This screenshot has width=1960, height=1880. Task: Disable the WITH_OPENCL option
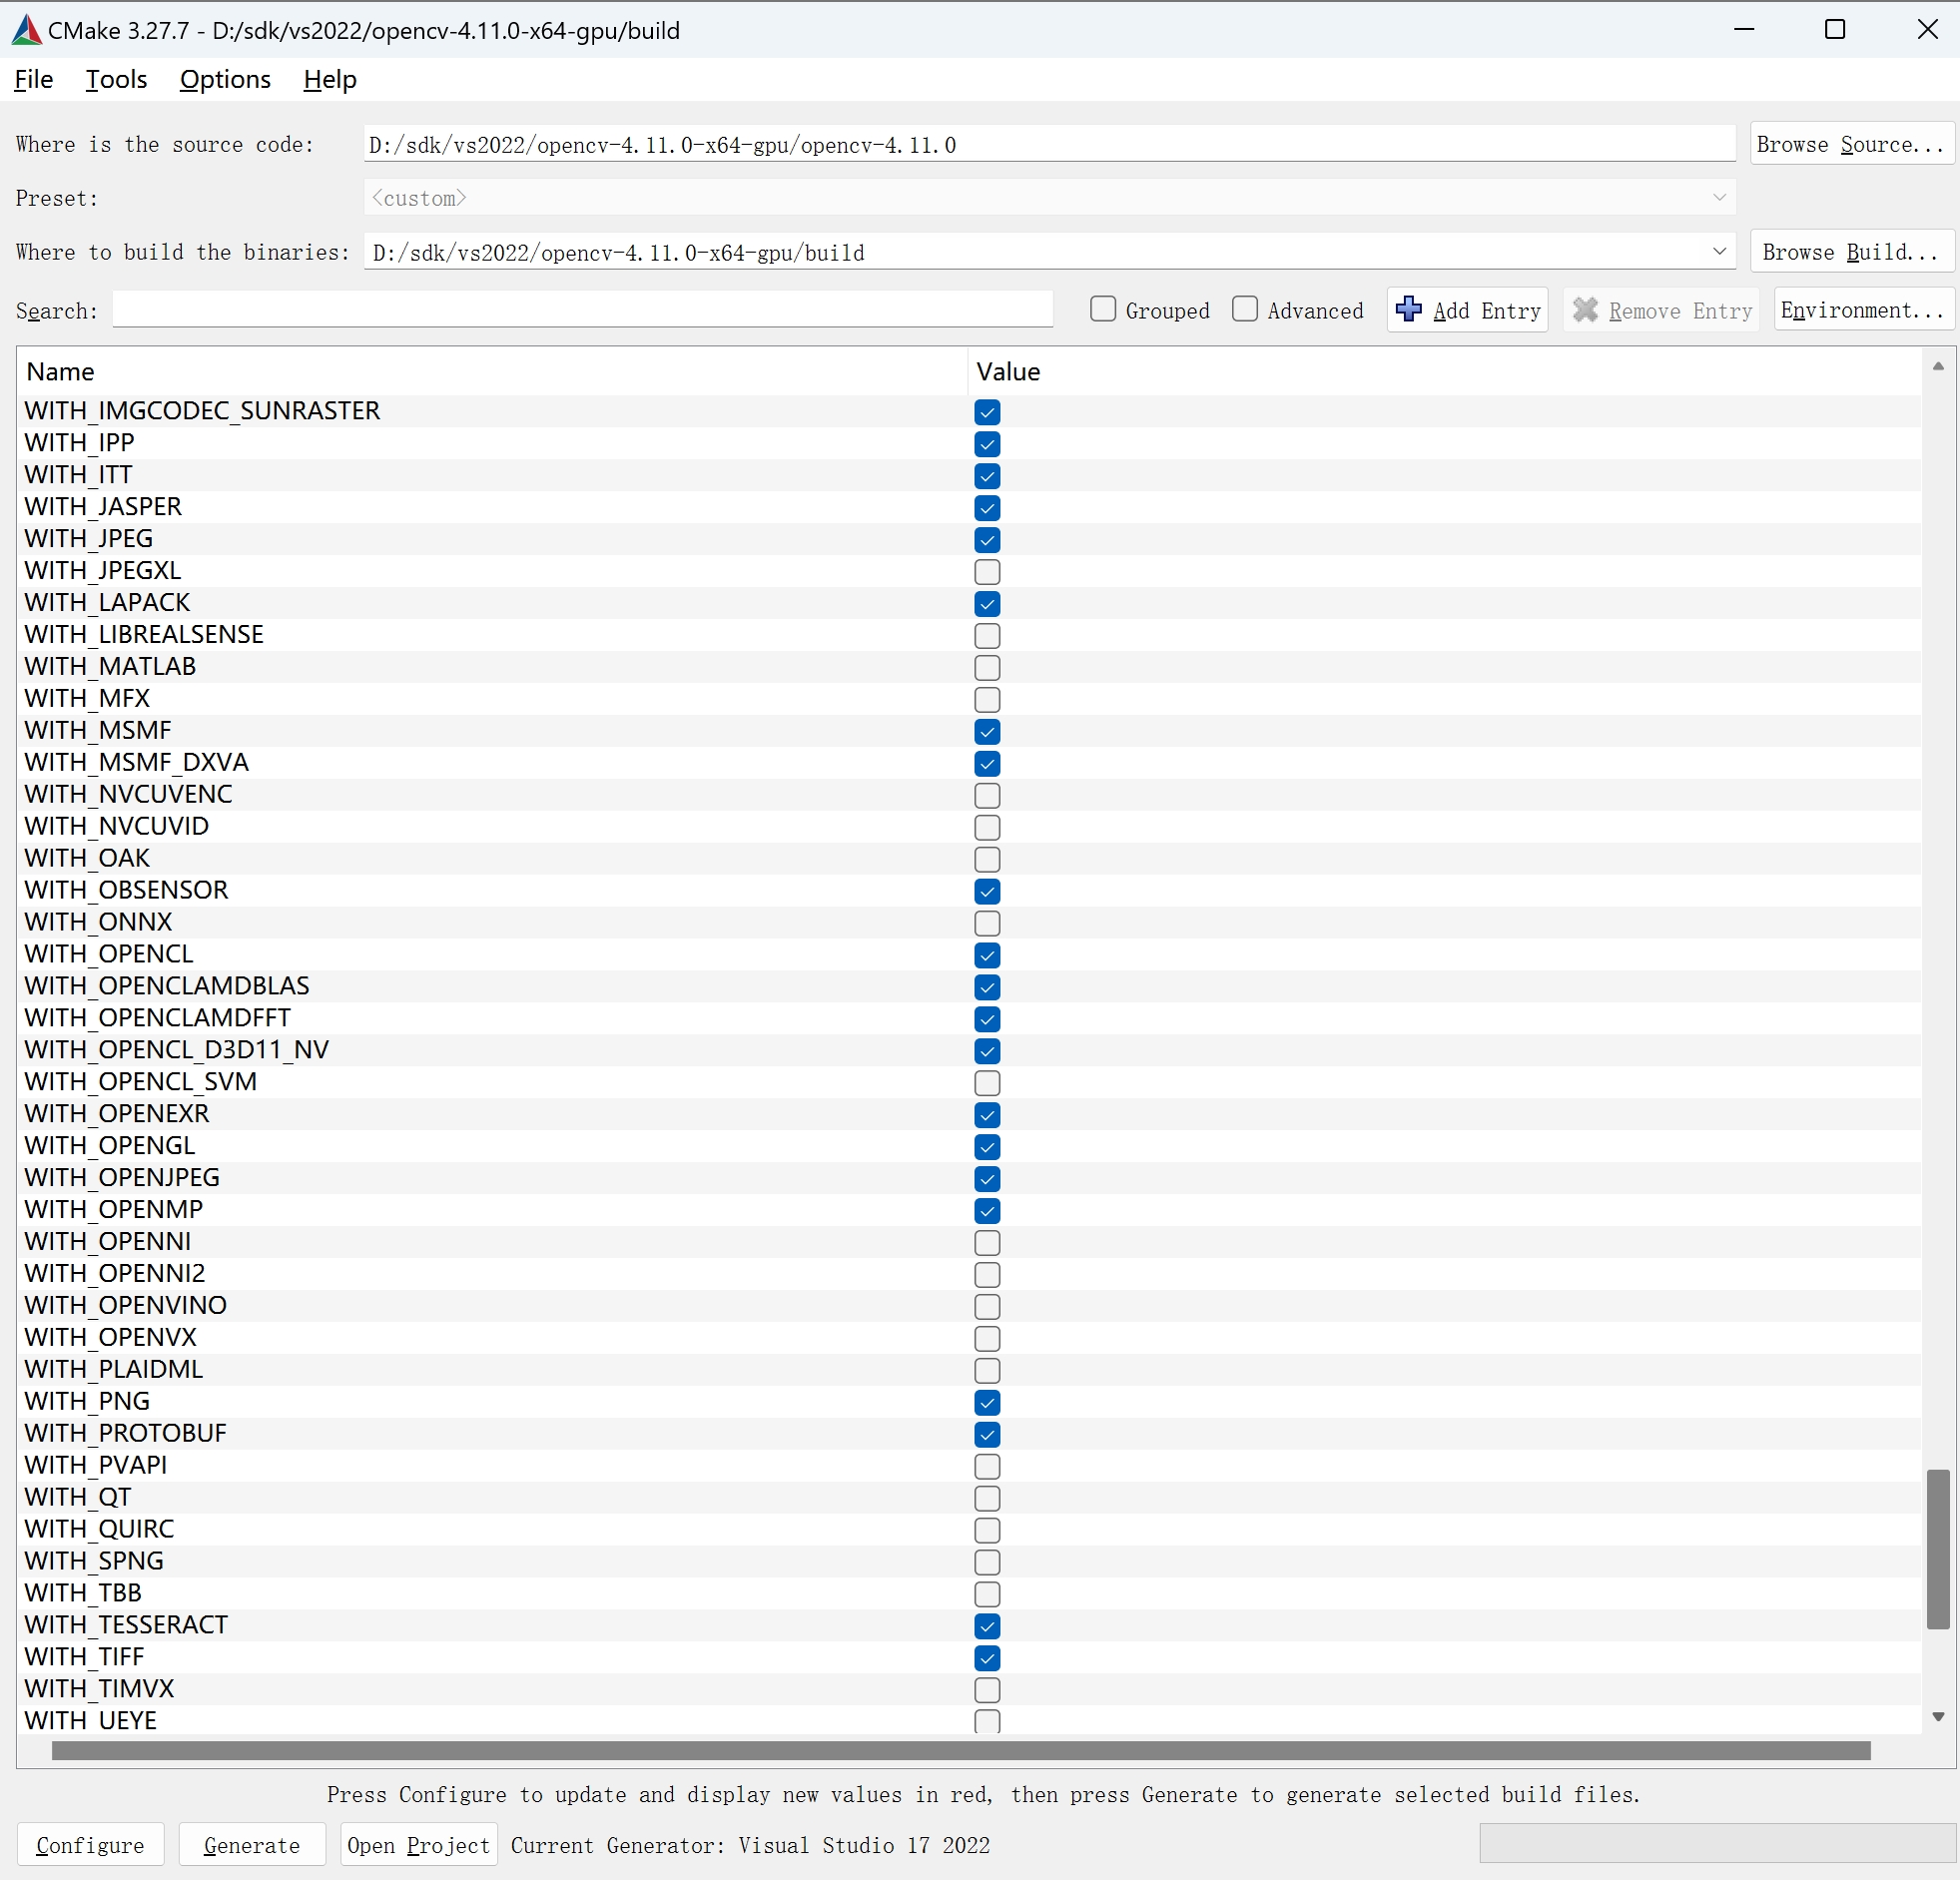tap(987, 955)
